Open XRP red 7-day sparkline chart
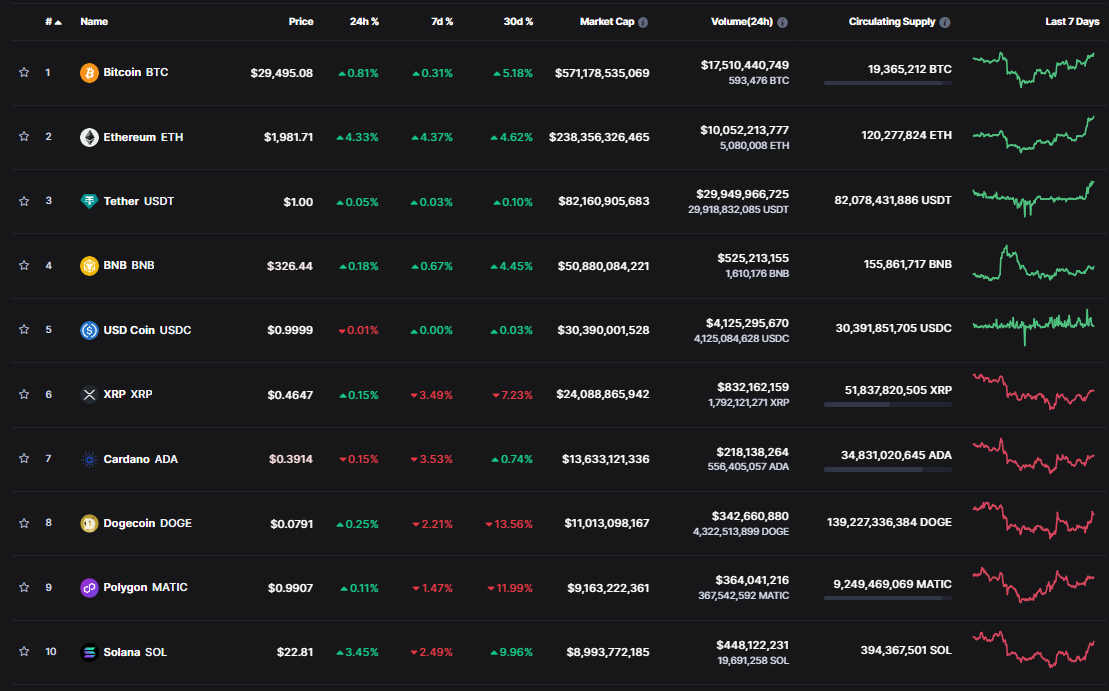 pos(1033,391)
